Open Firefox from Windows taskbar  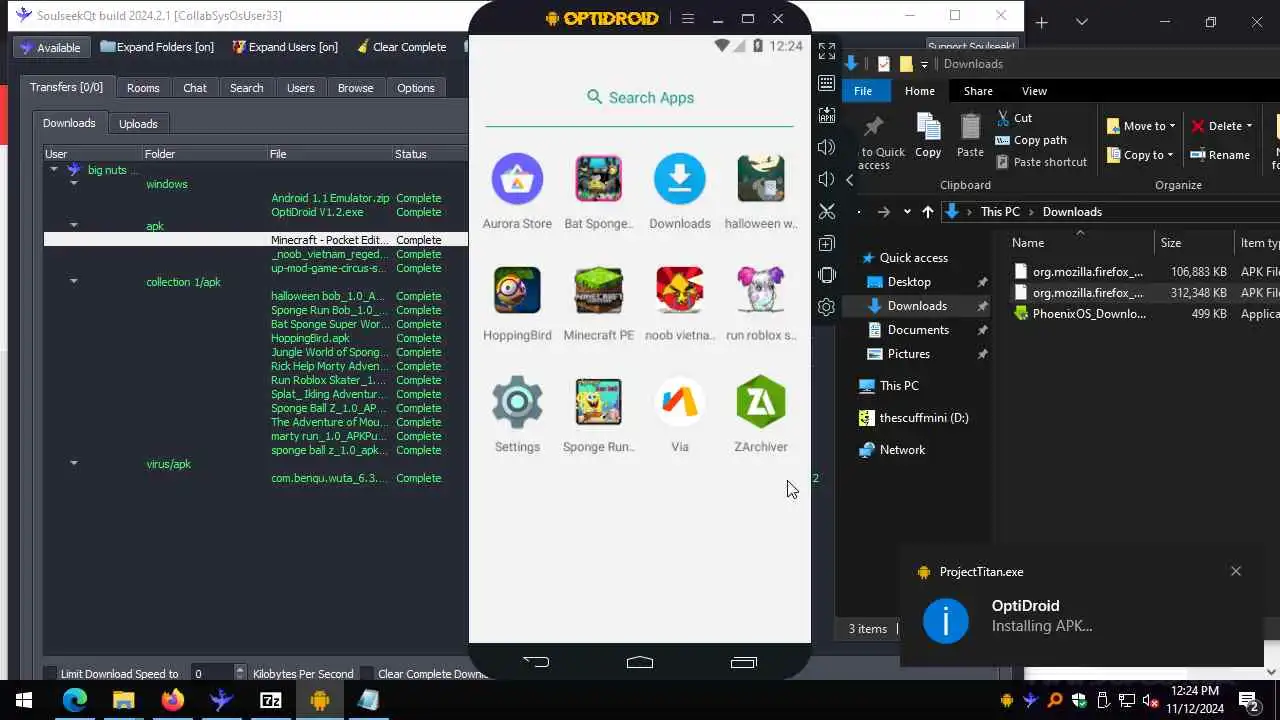click(x=173, y=700)
